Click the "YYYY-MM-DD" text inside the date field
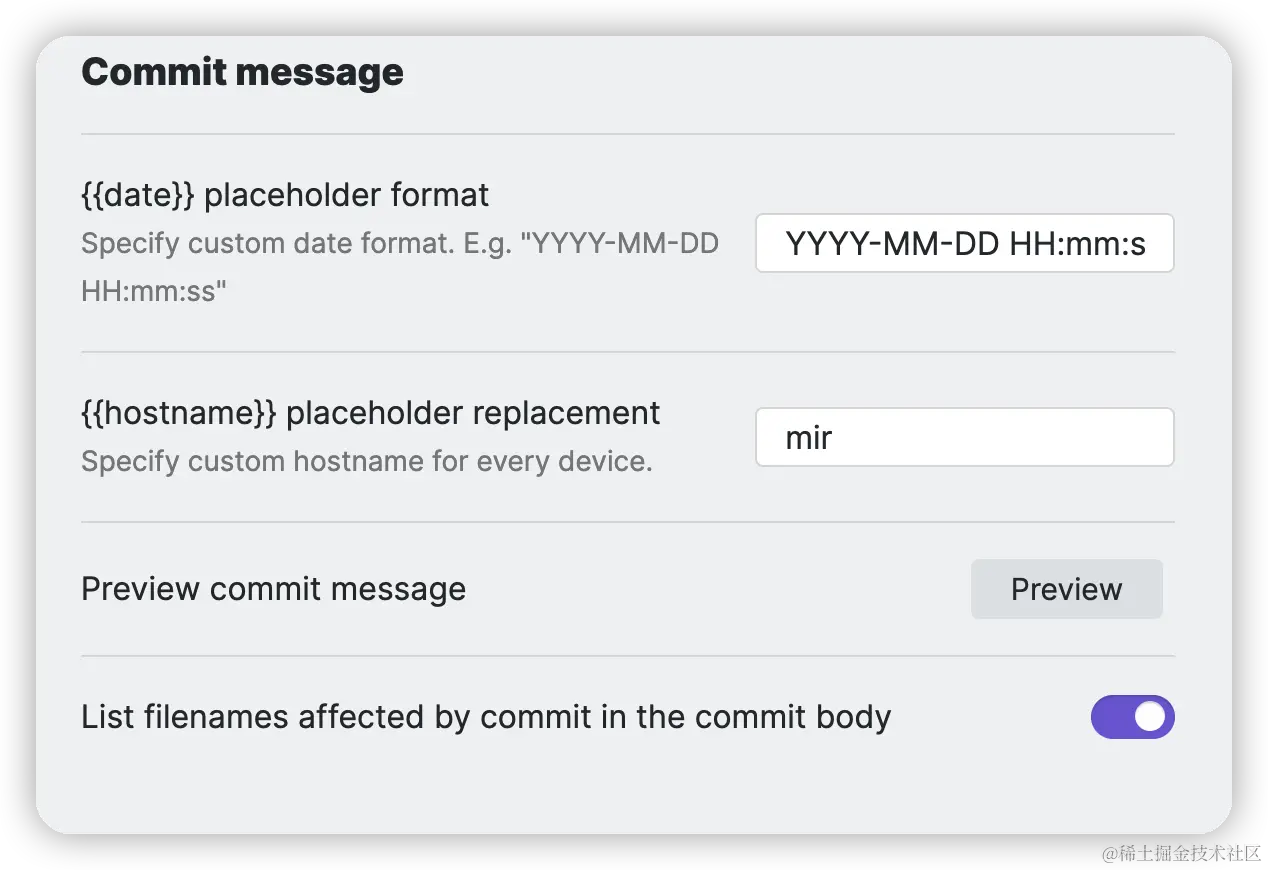The width and height of the screenshot is (1268, 870). [892, 244]
